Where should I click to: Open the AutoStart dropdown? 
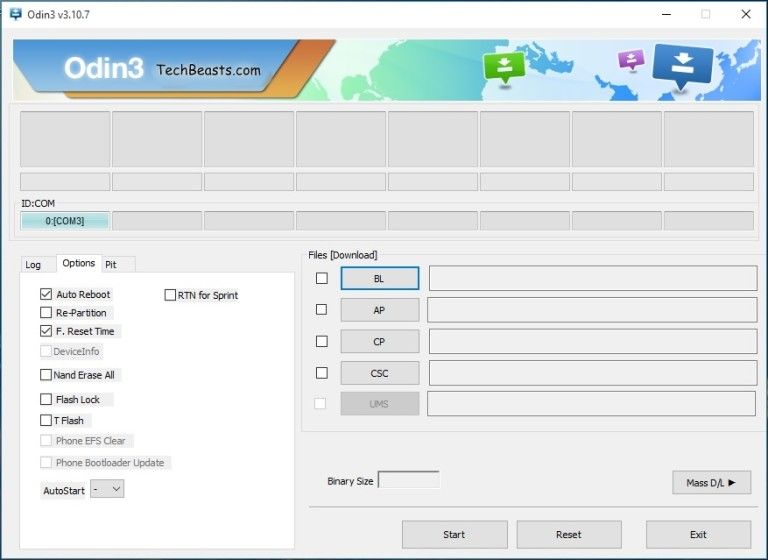(108, 489)
